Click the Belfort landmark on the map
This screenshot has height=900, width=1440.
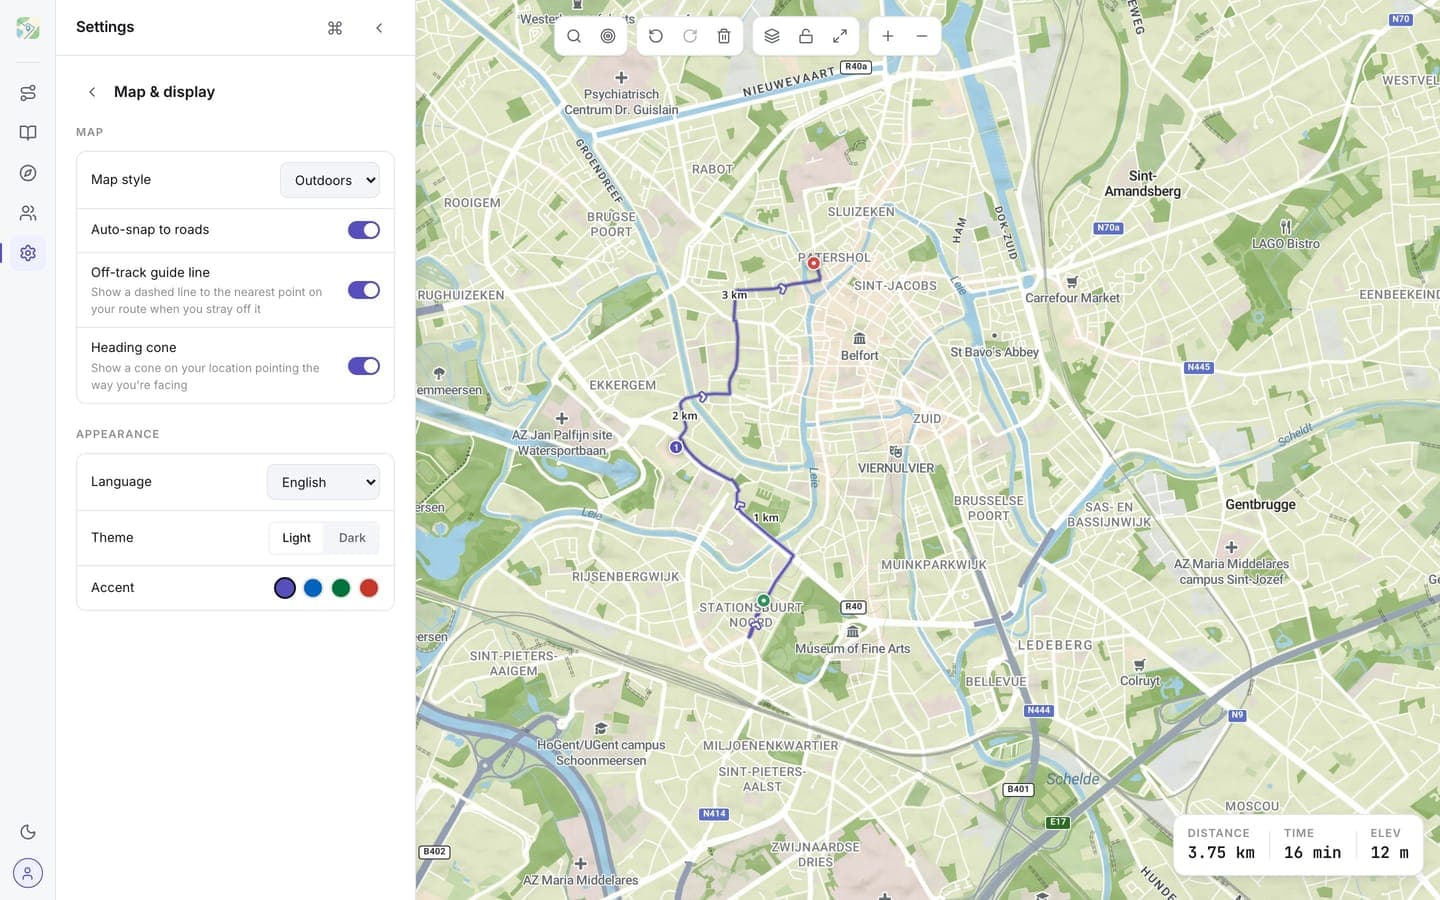pos(859,347)
